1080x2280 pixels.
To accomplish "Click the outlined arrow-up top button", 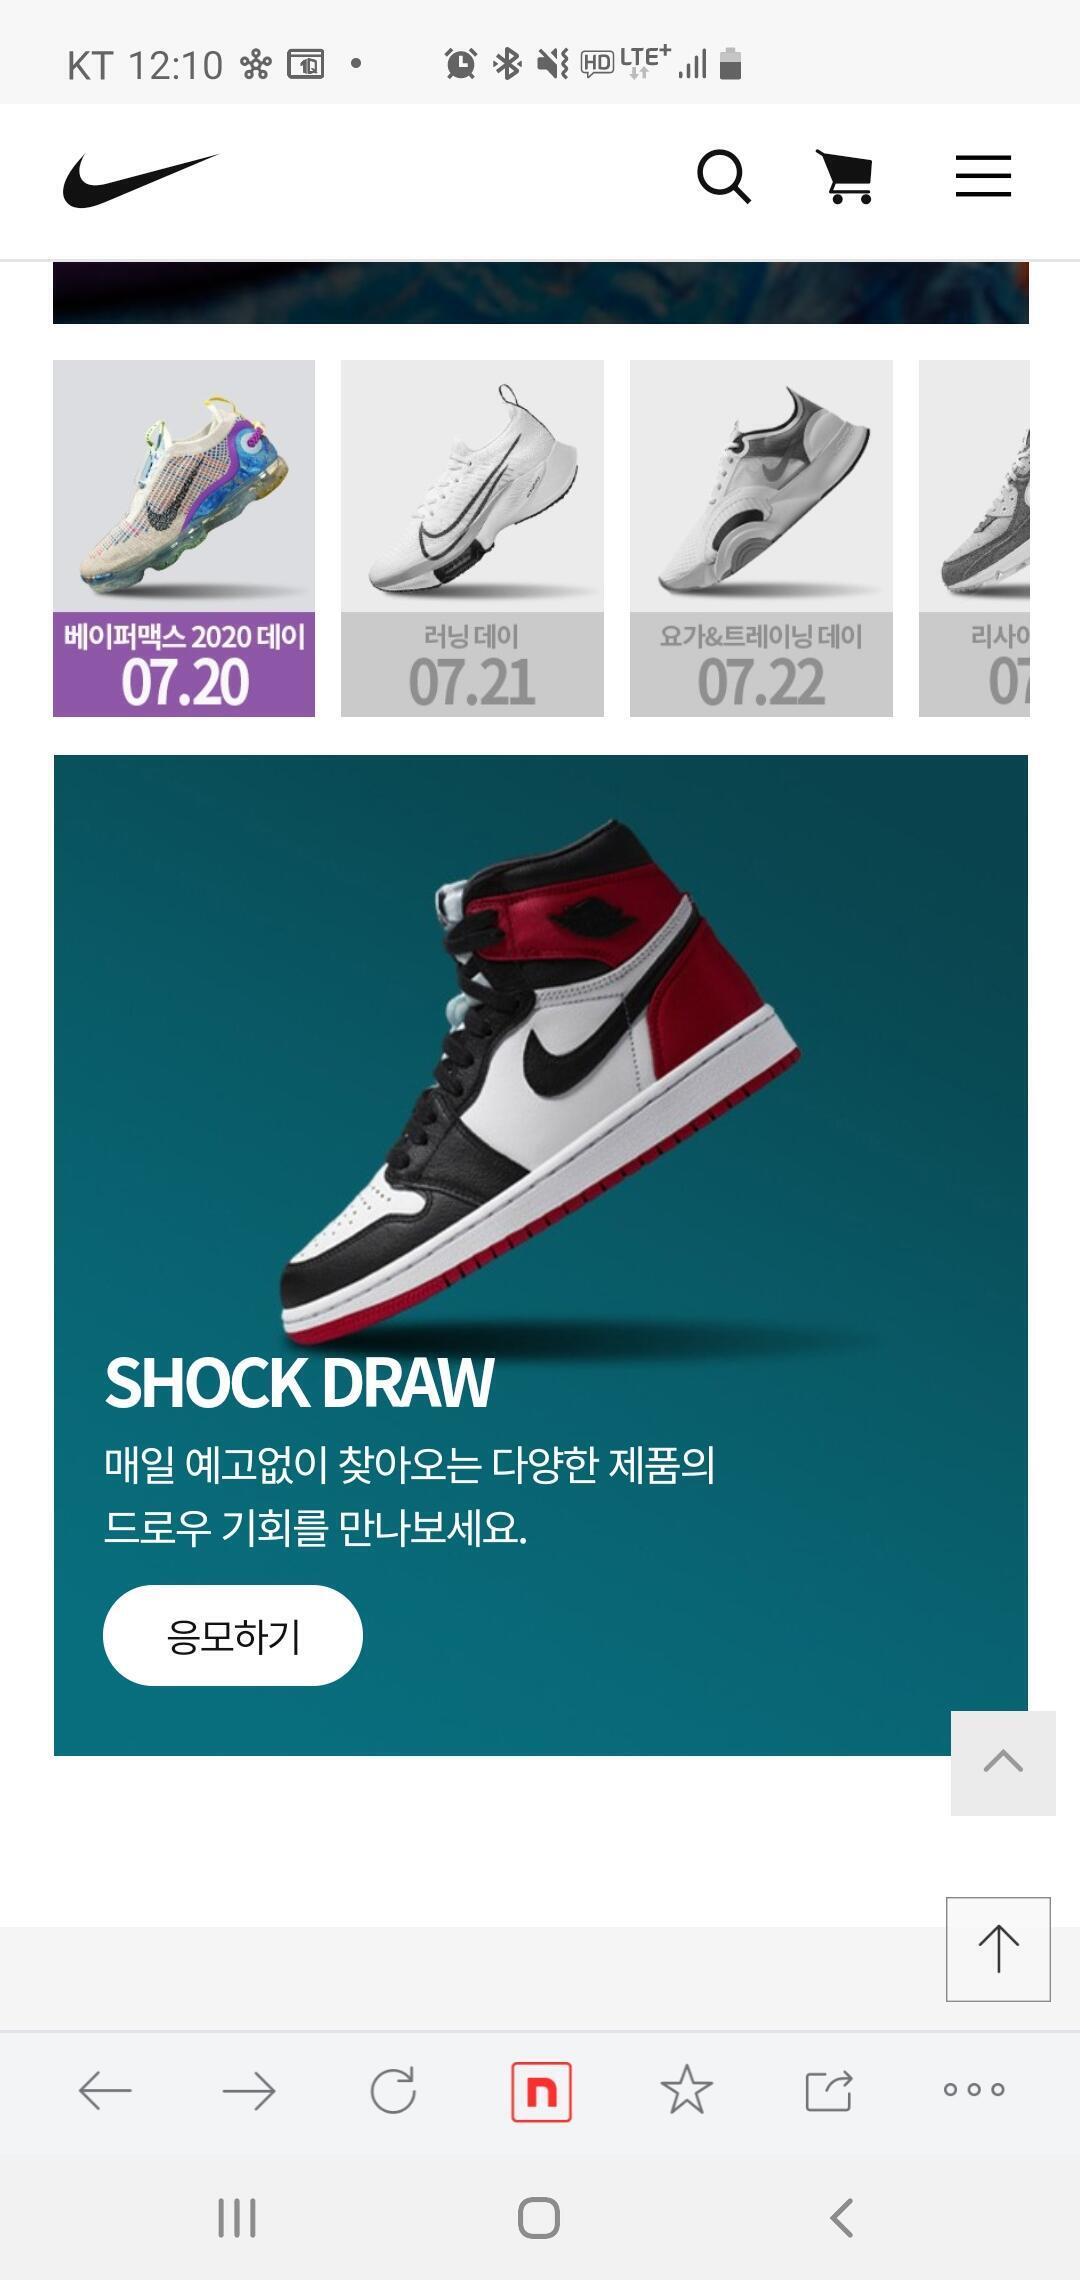I will (x=998, y=1949).
